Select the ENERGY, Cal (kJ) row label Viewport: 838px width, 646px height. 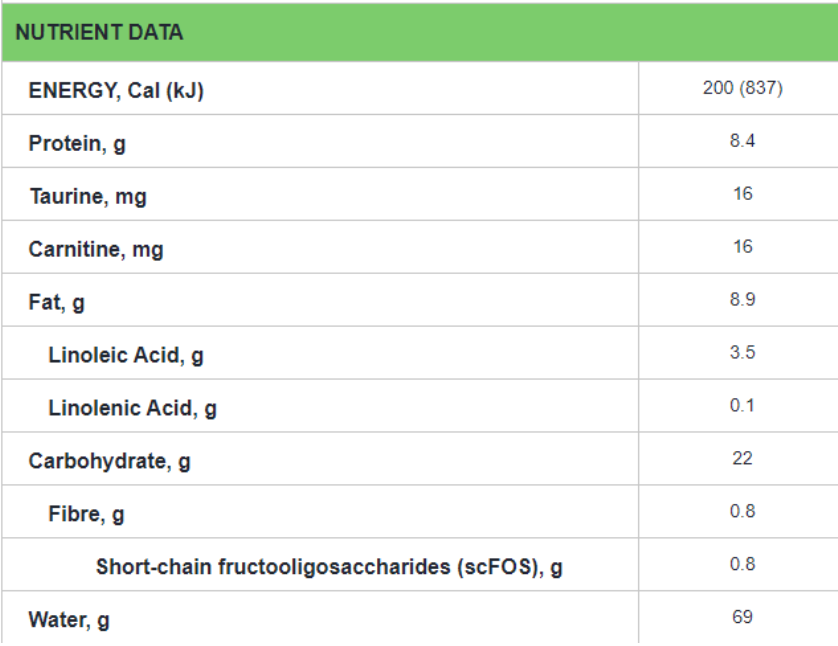(116, 90)
